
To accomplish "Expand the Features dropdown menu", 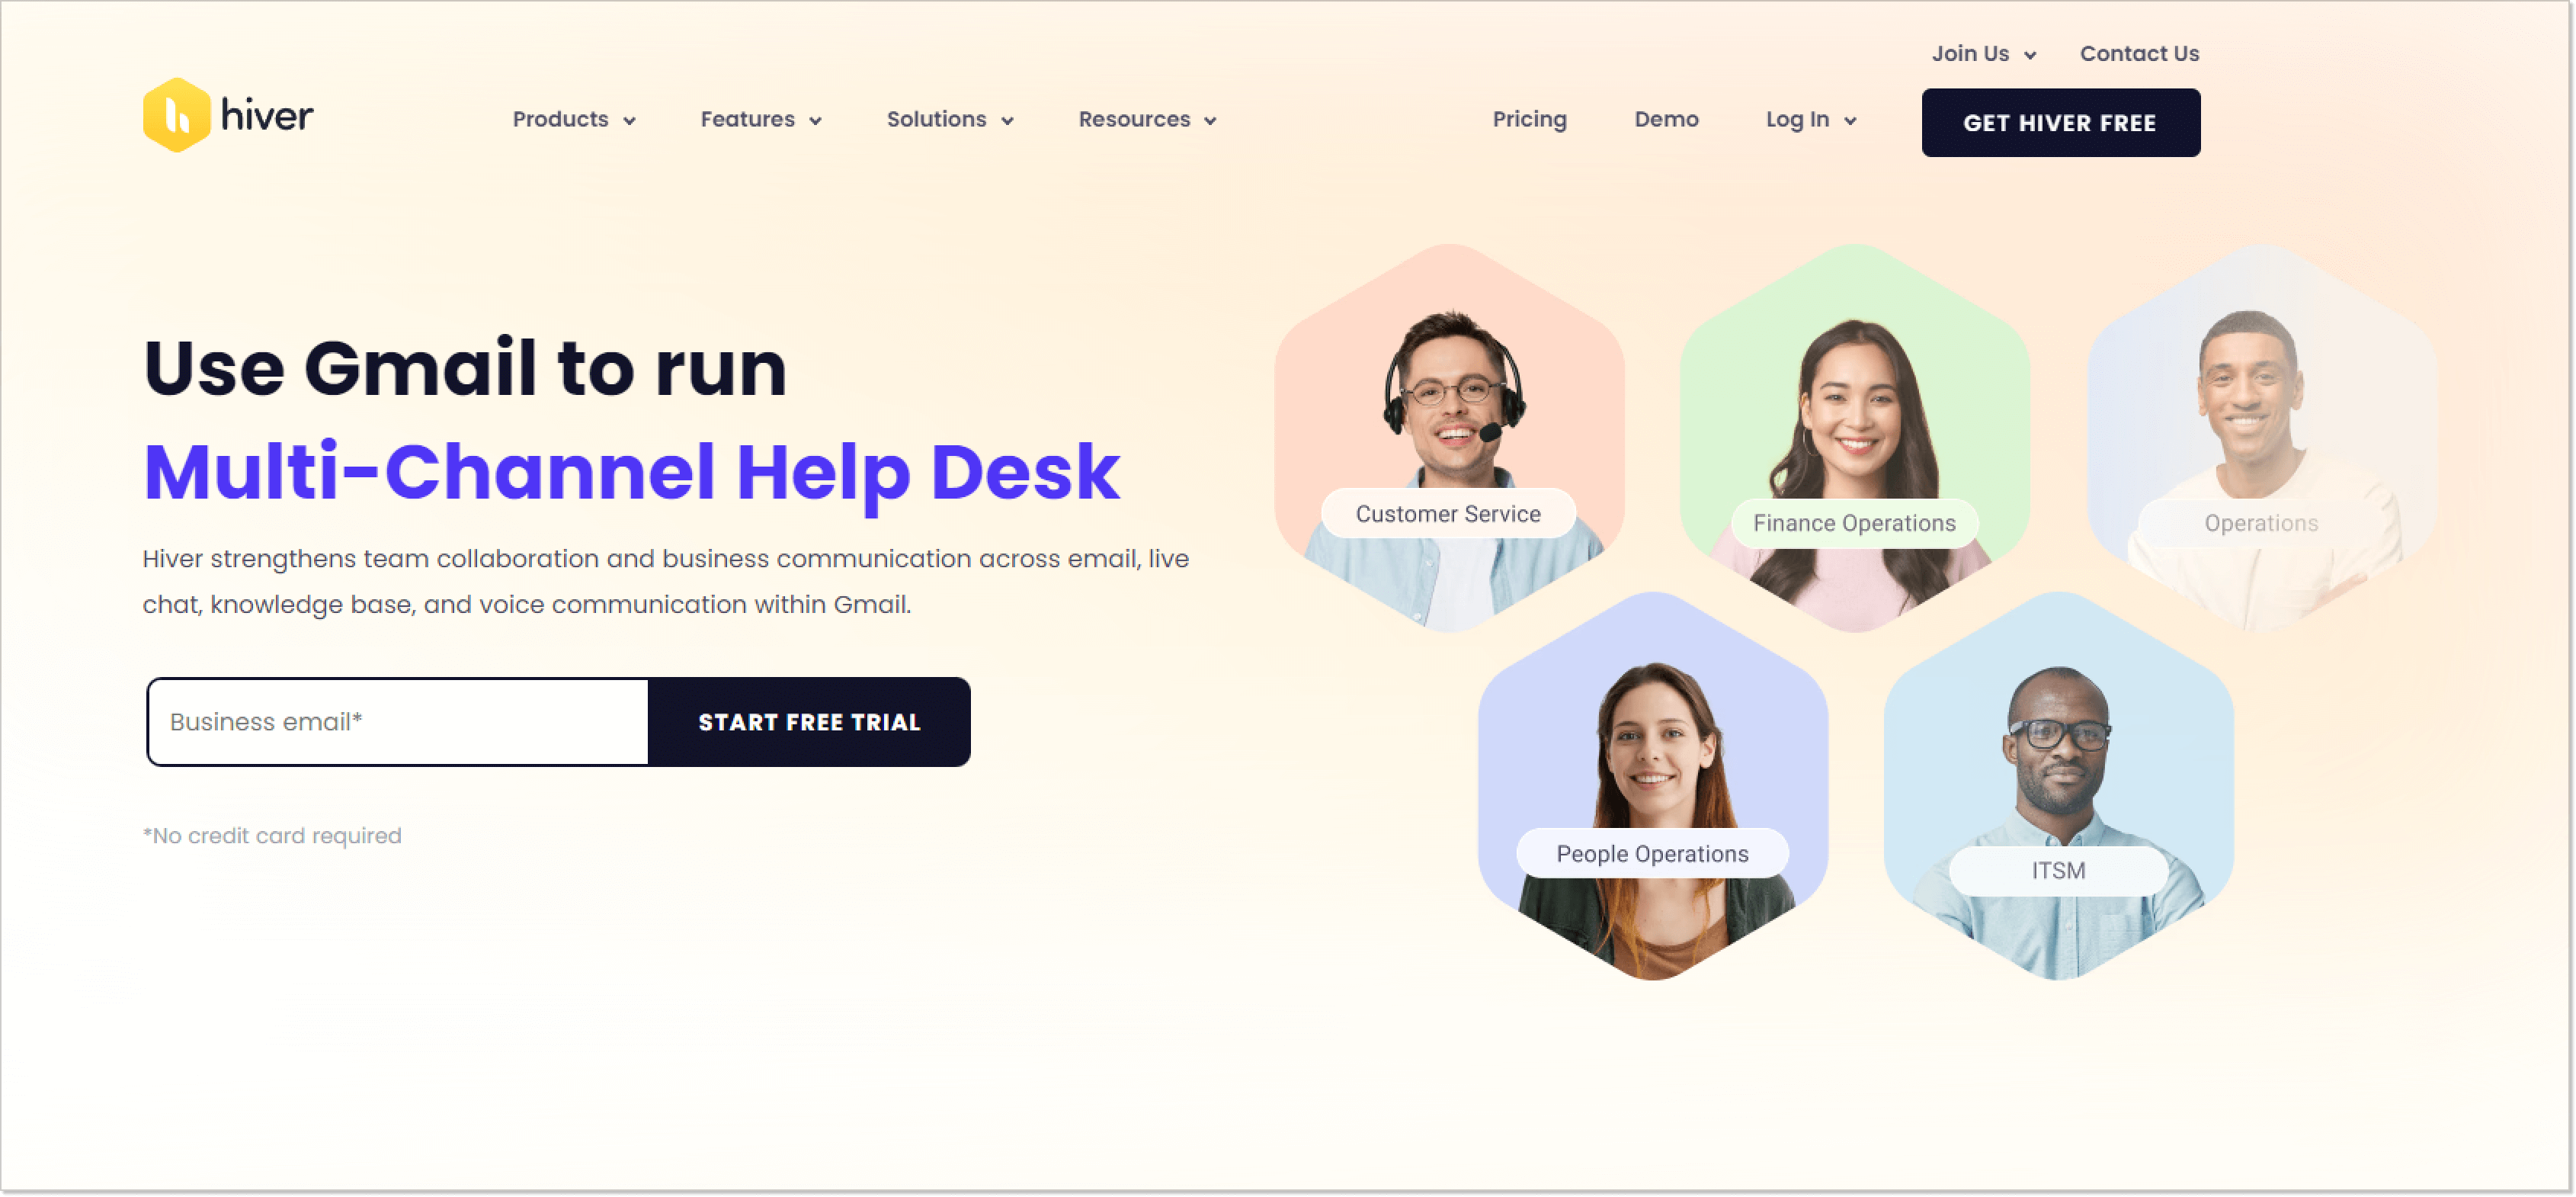I will [759, 118].
